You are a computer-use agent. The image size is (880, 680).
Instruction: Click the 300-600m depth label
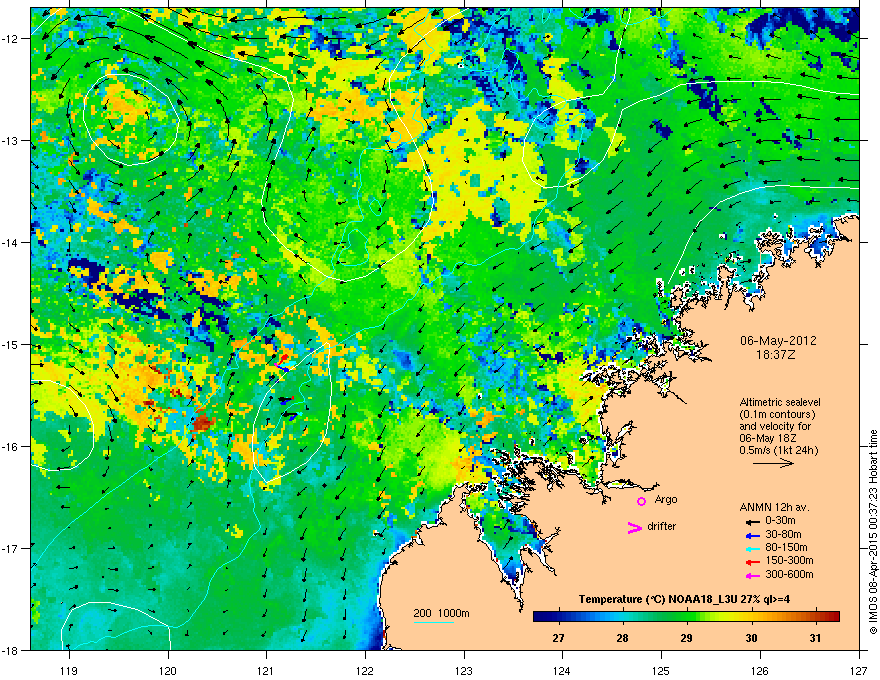tap(789, 574)
